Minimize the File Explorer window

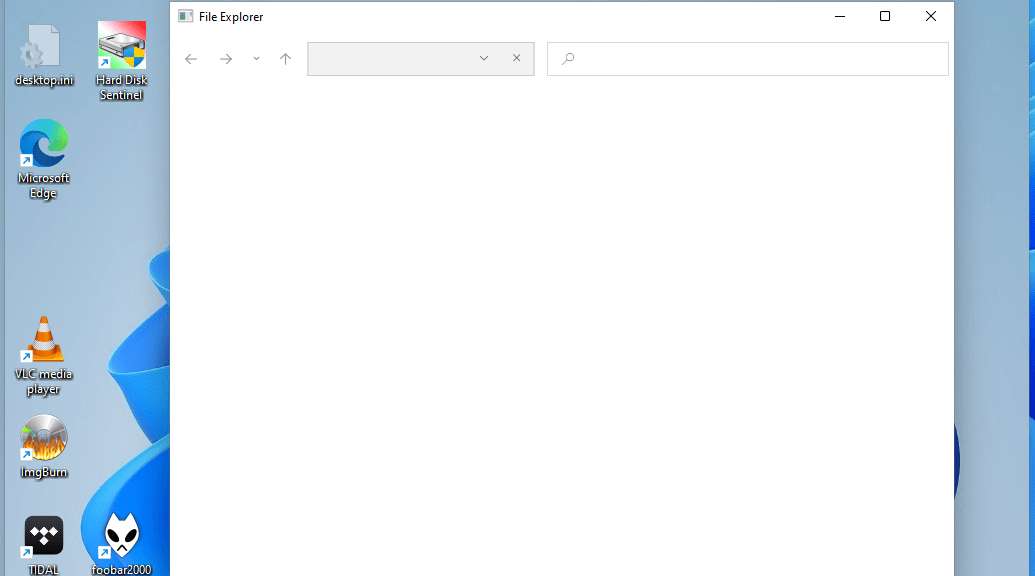click(x=839, y=16)
